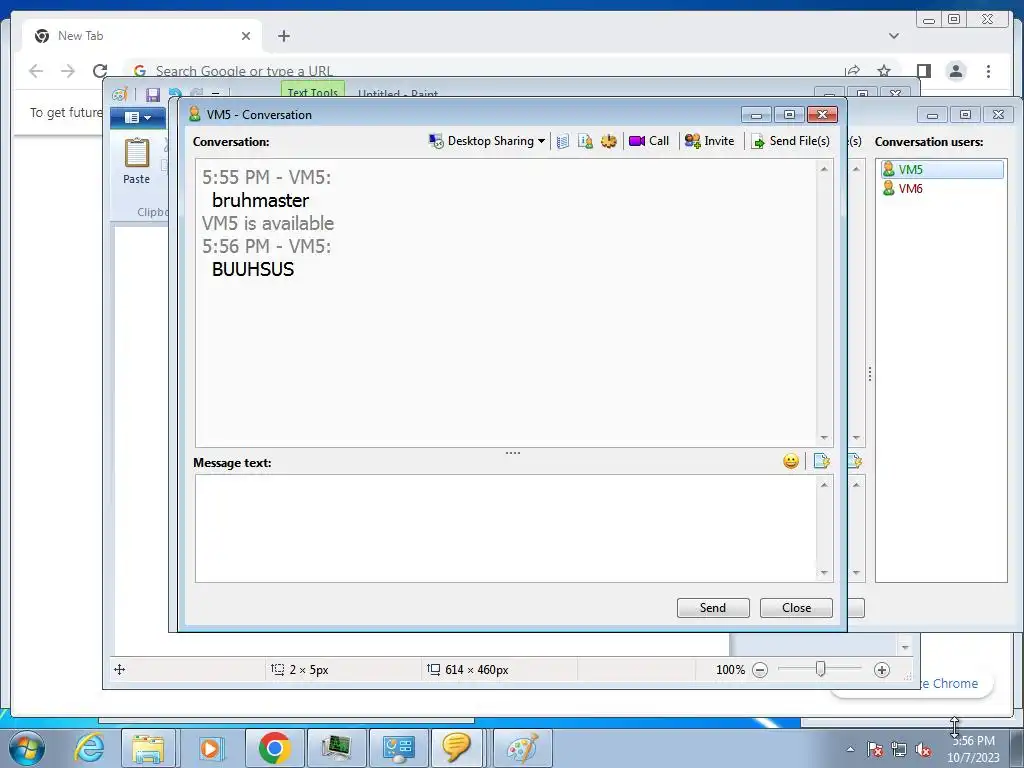Click the muted volume tray icon
Screen dimensions: 1024x768
tap(923, 749)
